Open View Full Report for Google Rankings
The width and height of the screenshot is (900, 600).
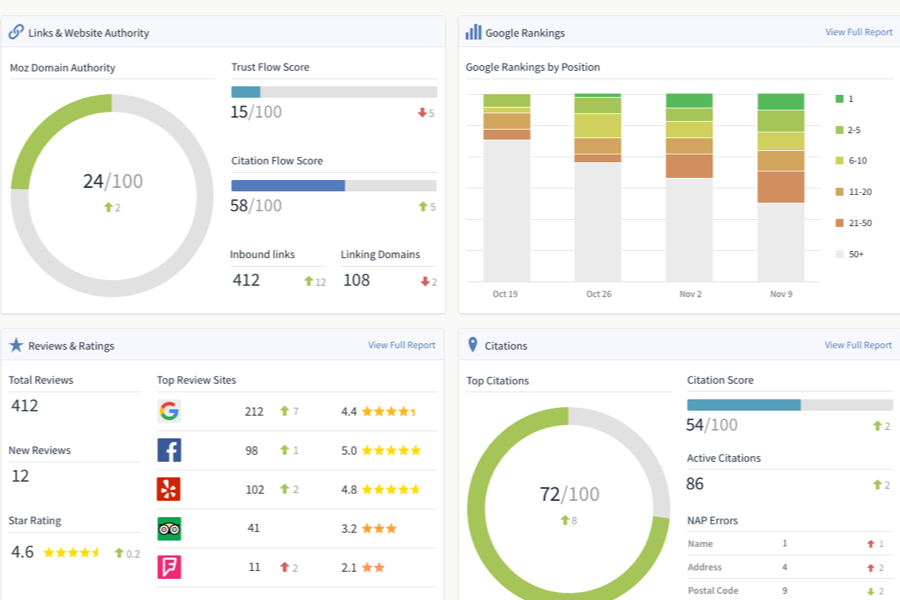[859, 32]
